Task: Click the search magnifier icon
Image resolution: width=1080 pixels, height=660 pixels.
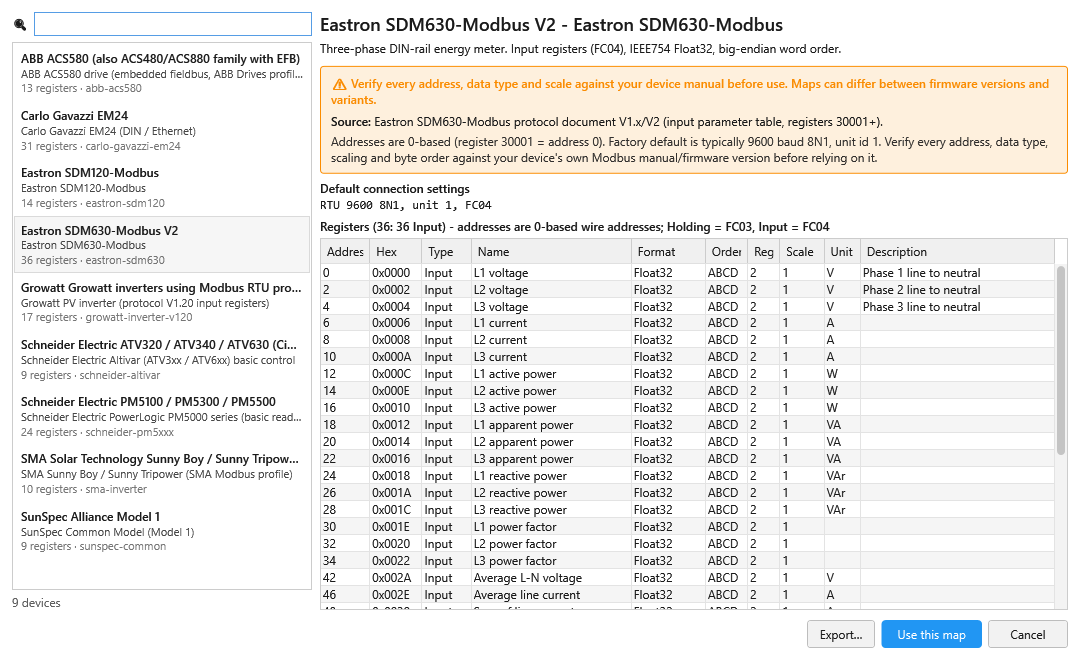Action: point(20,25)
